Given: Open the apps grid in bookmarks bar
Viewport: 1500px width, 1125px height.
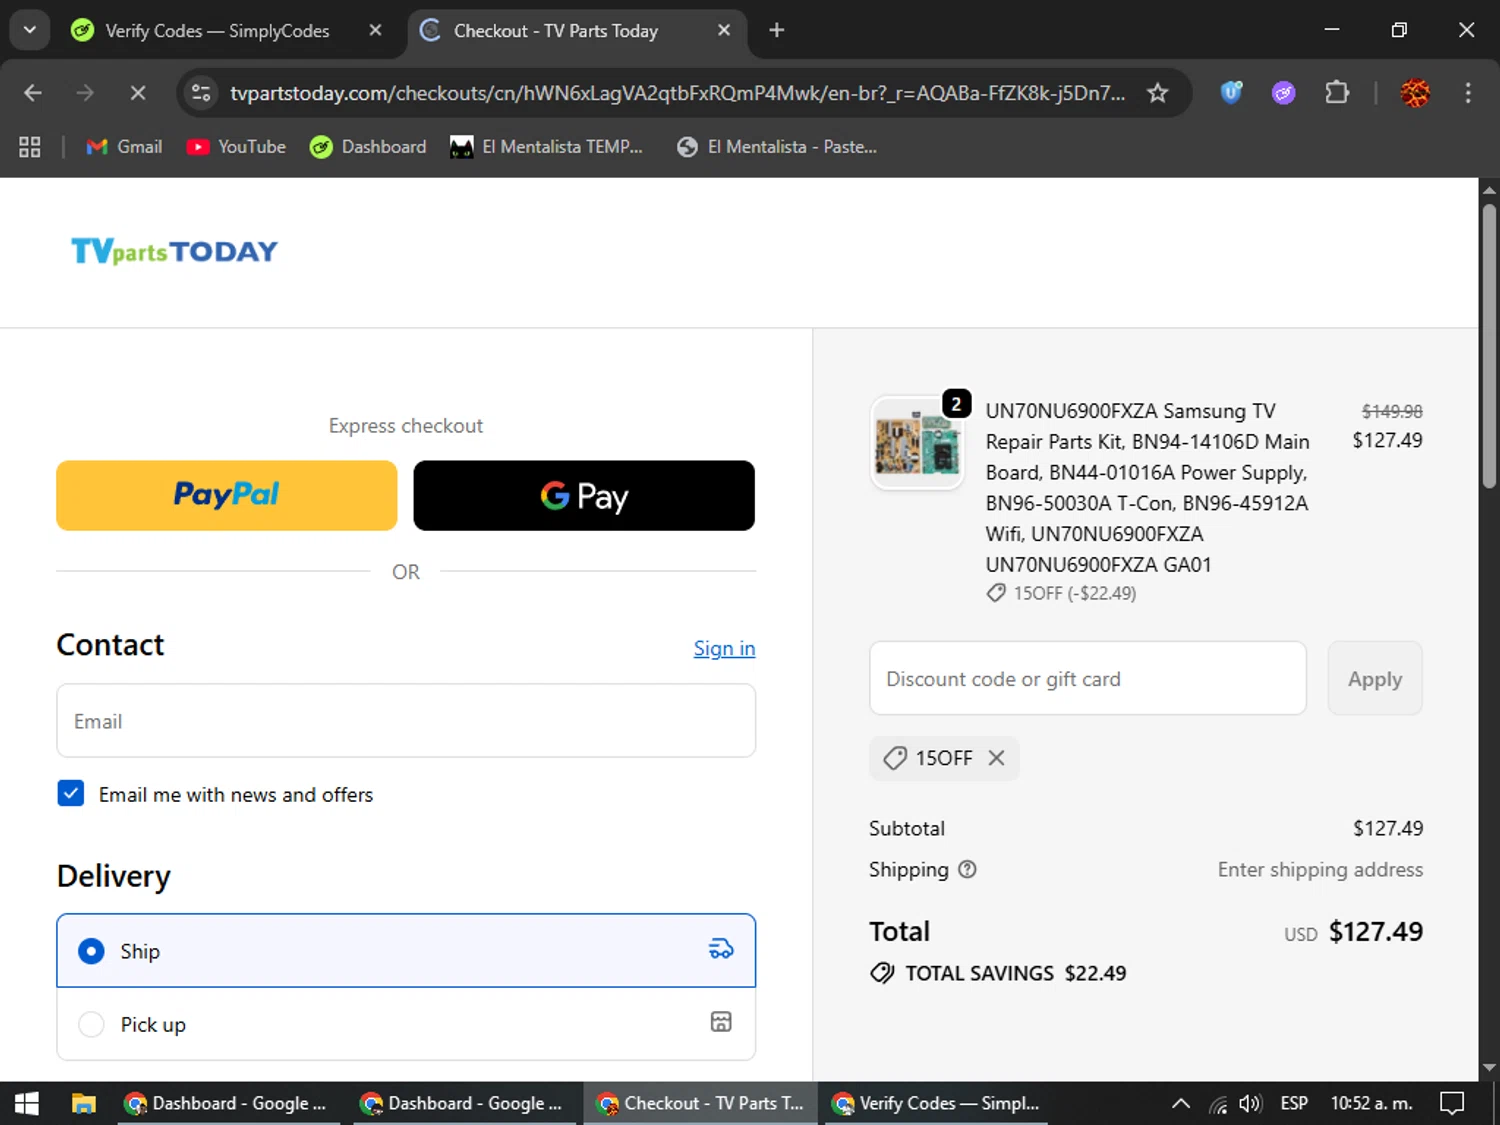Looking at the screenshot, I should coord(30,147).
